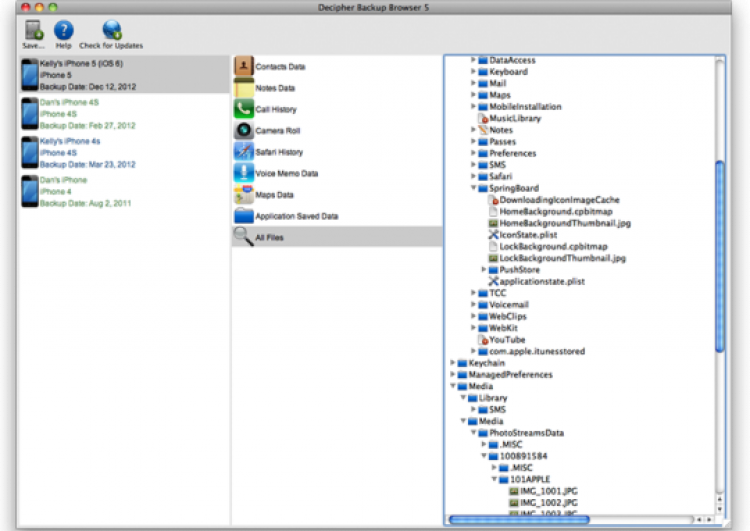Viewport: 750px width, 531px height.
Task: Click the LockBackgroundThumbnail.jpg image icon
Action: (x=493, y=258)
